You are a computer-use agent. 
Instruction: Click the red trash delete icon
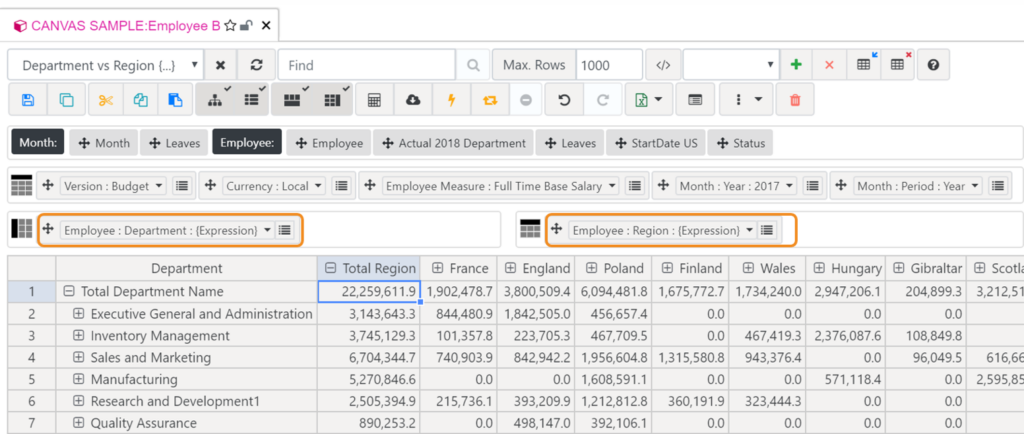pos(795,100)
